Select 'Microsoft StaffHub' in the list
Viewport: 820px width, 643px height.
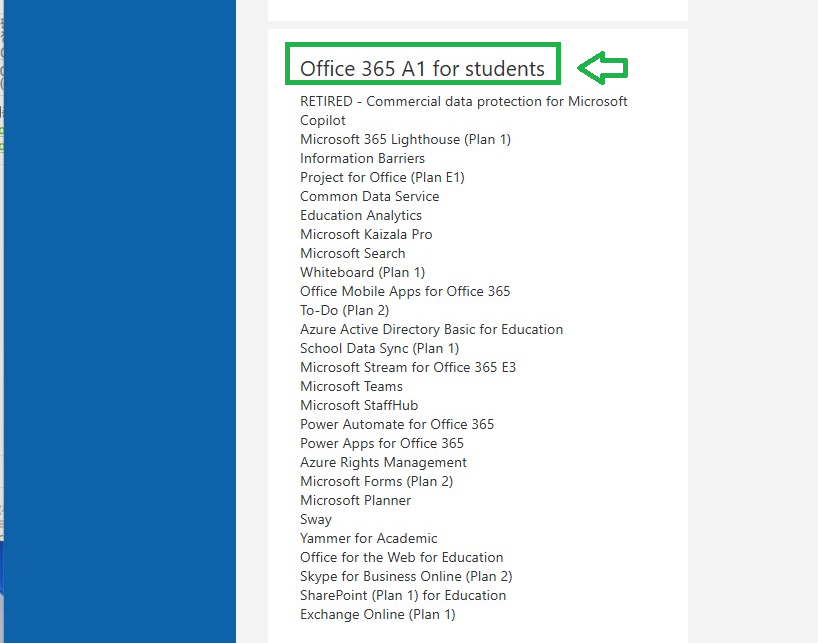359,406
